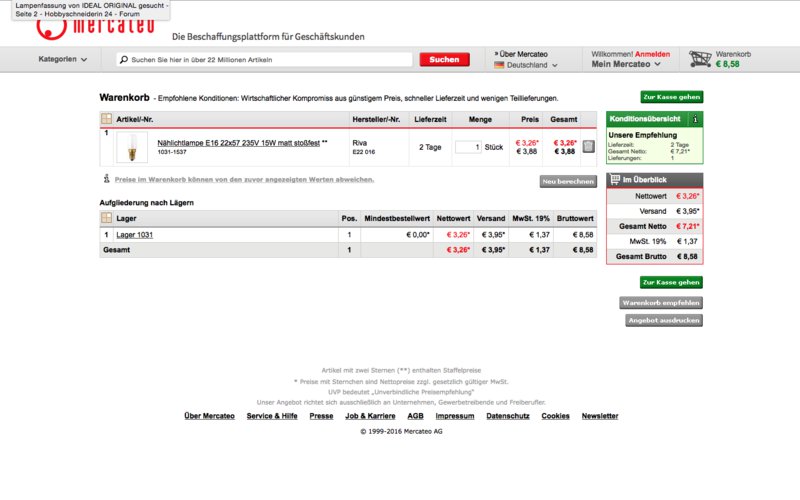Click the magnifier icon in the search field
The height and width of the screenshot is (500, 800).
[x=123, y=60]
